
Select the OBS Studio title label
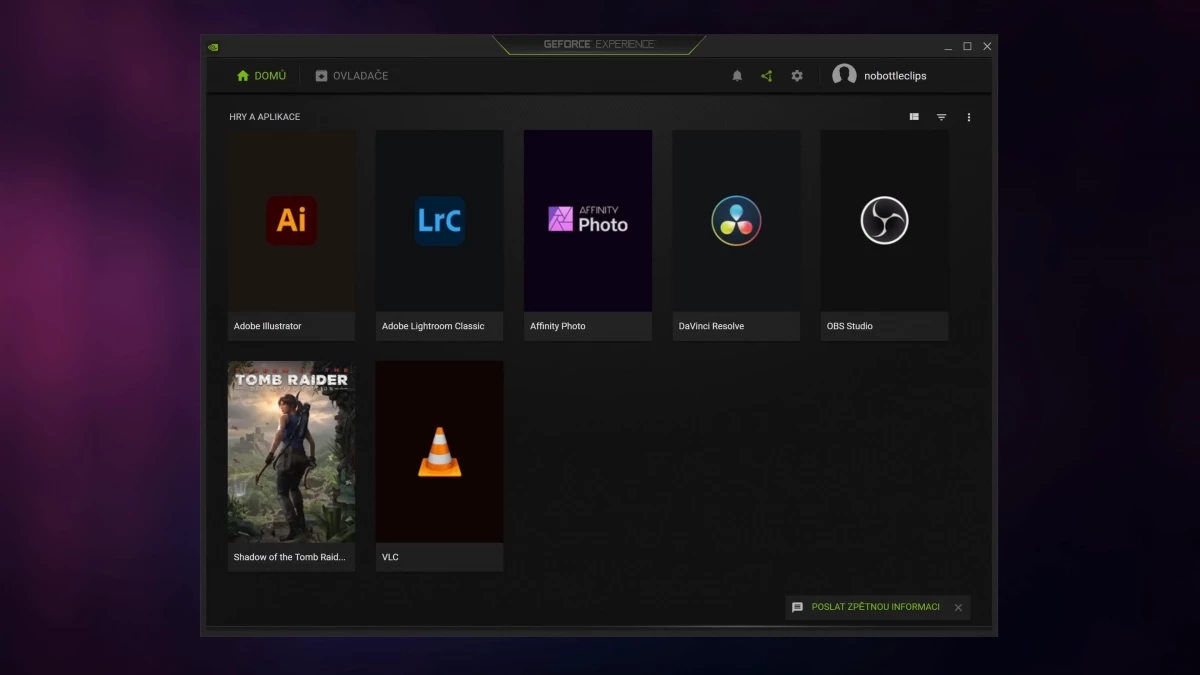[849, 326]
